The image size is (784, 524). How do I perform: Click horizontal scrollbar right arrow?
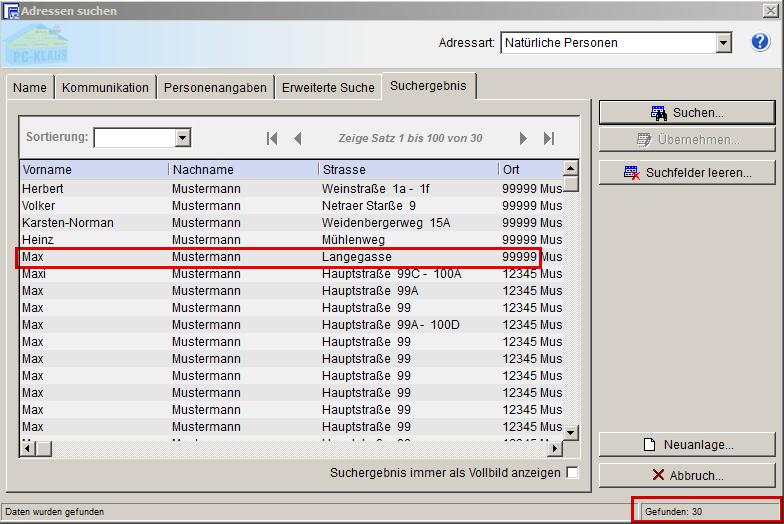coord(557,449)
